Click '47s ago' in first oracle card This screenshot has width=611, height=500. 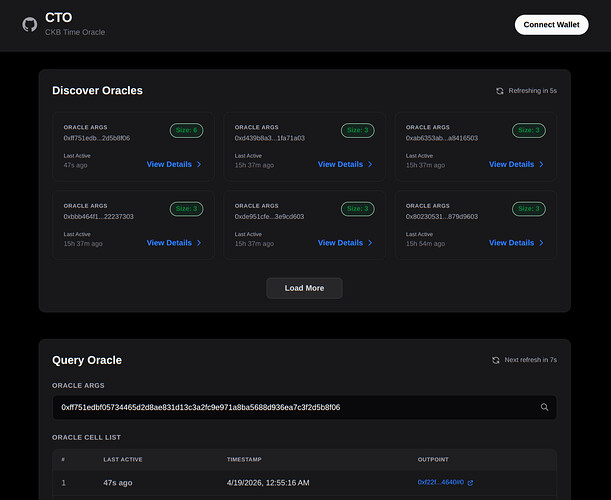pos(75,165)
